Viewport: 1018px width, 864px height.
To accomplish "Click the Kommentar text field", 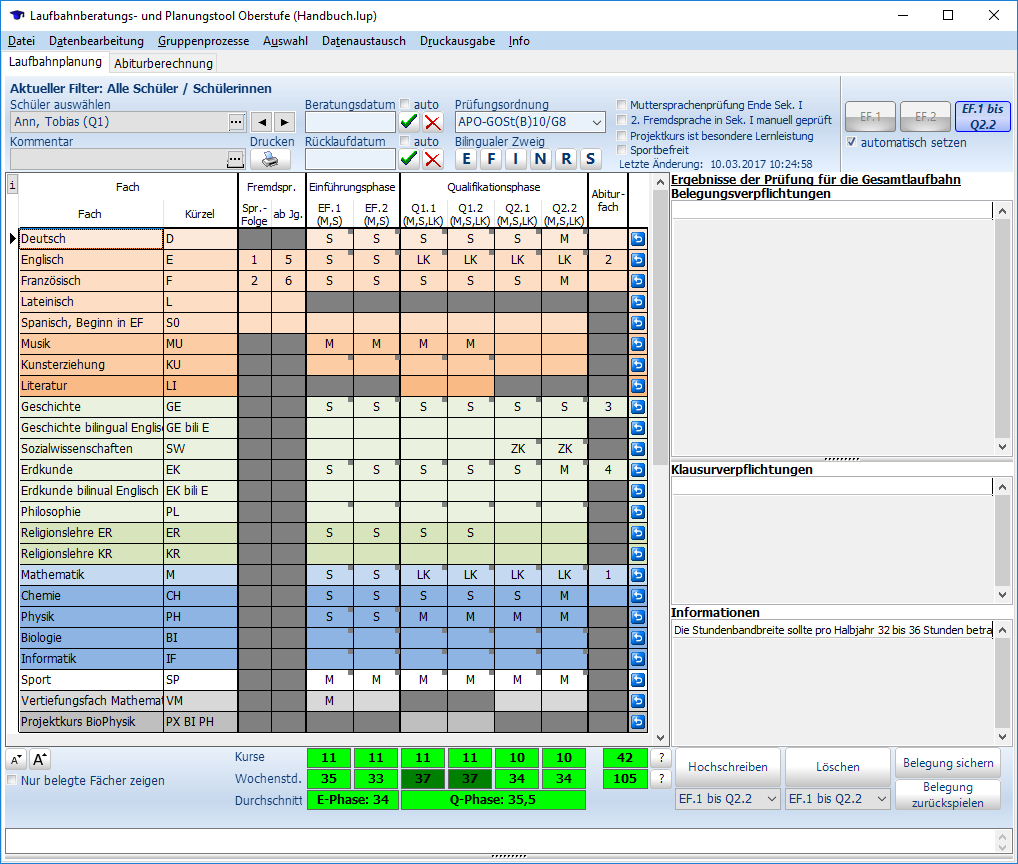I will [119, 159].
